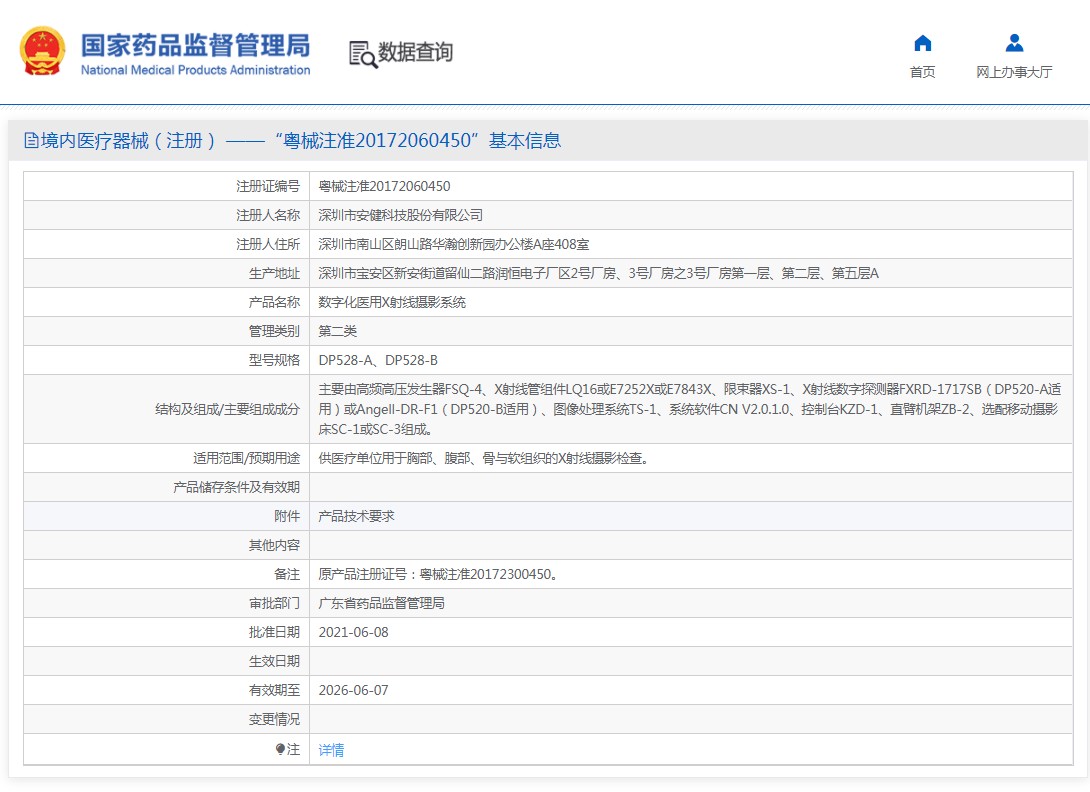
Task: Click the 产品名称 label
Action: [x=274, y=302]
